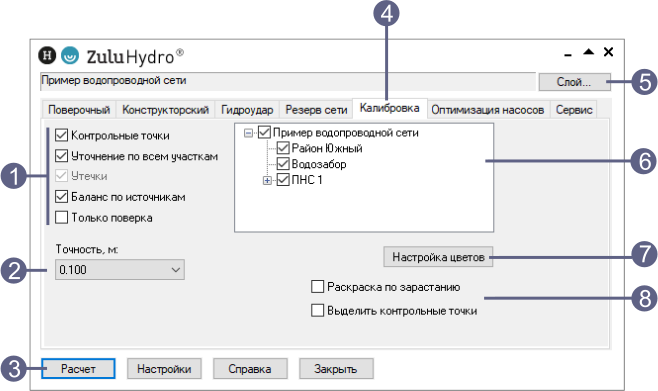The height and width of the screenshot is (391, 658).
Task: Open the Точность accuracy dropdown
Action: point(120,269)
